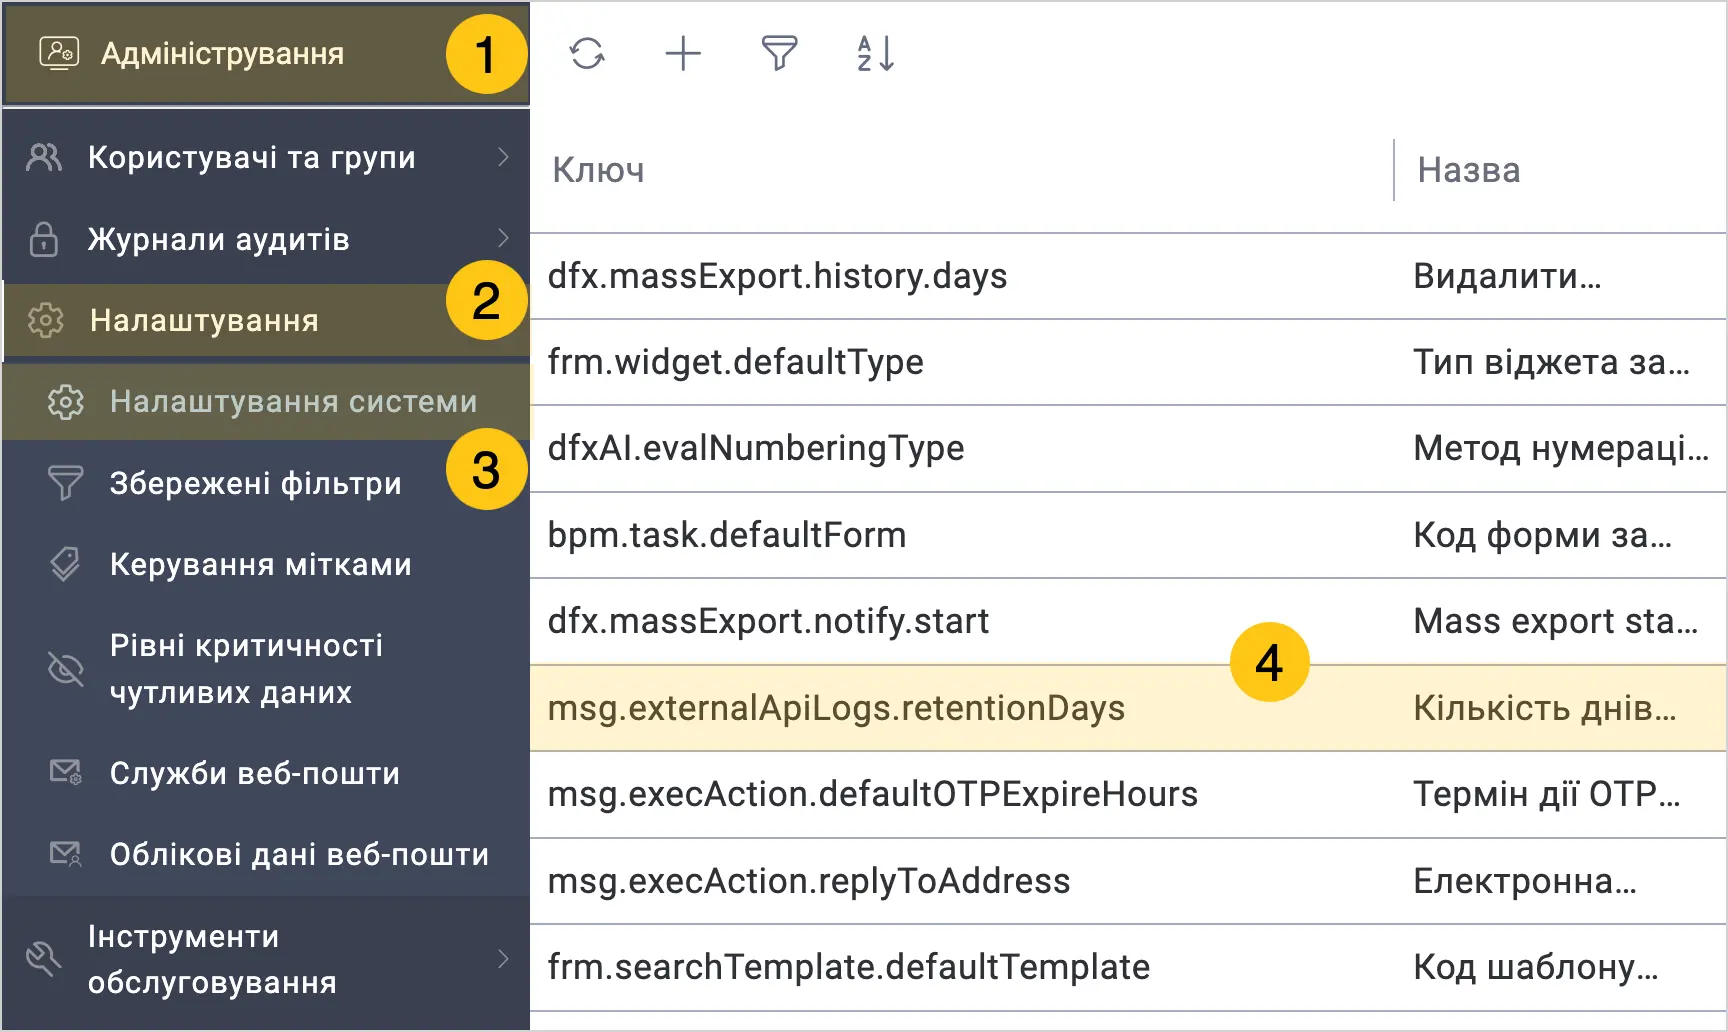Click the refresh icon in the toolbar
The width and height of the screenshot is (1728, 1032).
coord(587,53)
